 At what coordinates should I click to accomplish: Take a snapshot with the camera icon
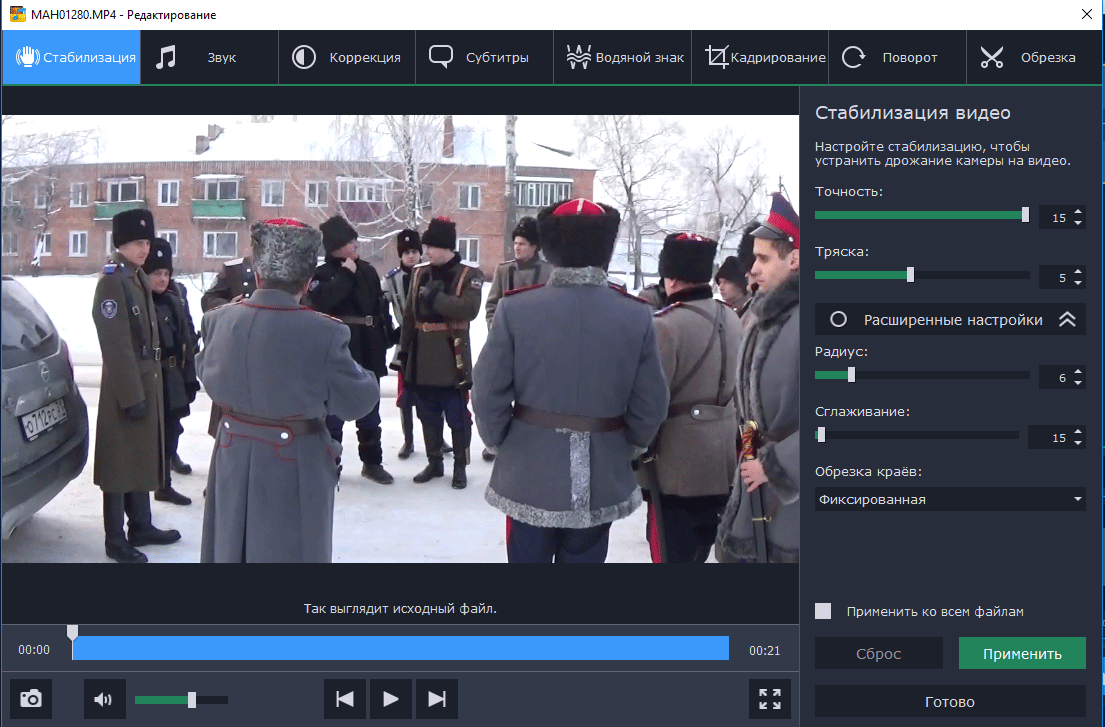[x=31, y=699]
